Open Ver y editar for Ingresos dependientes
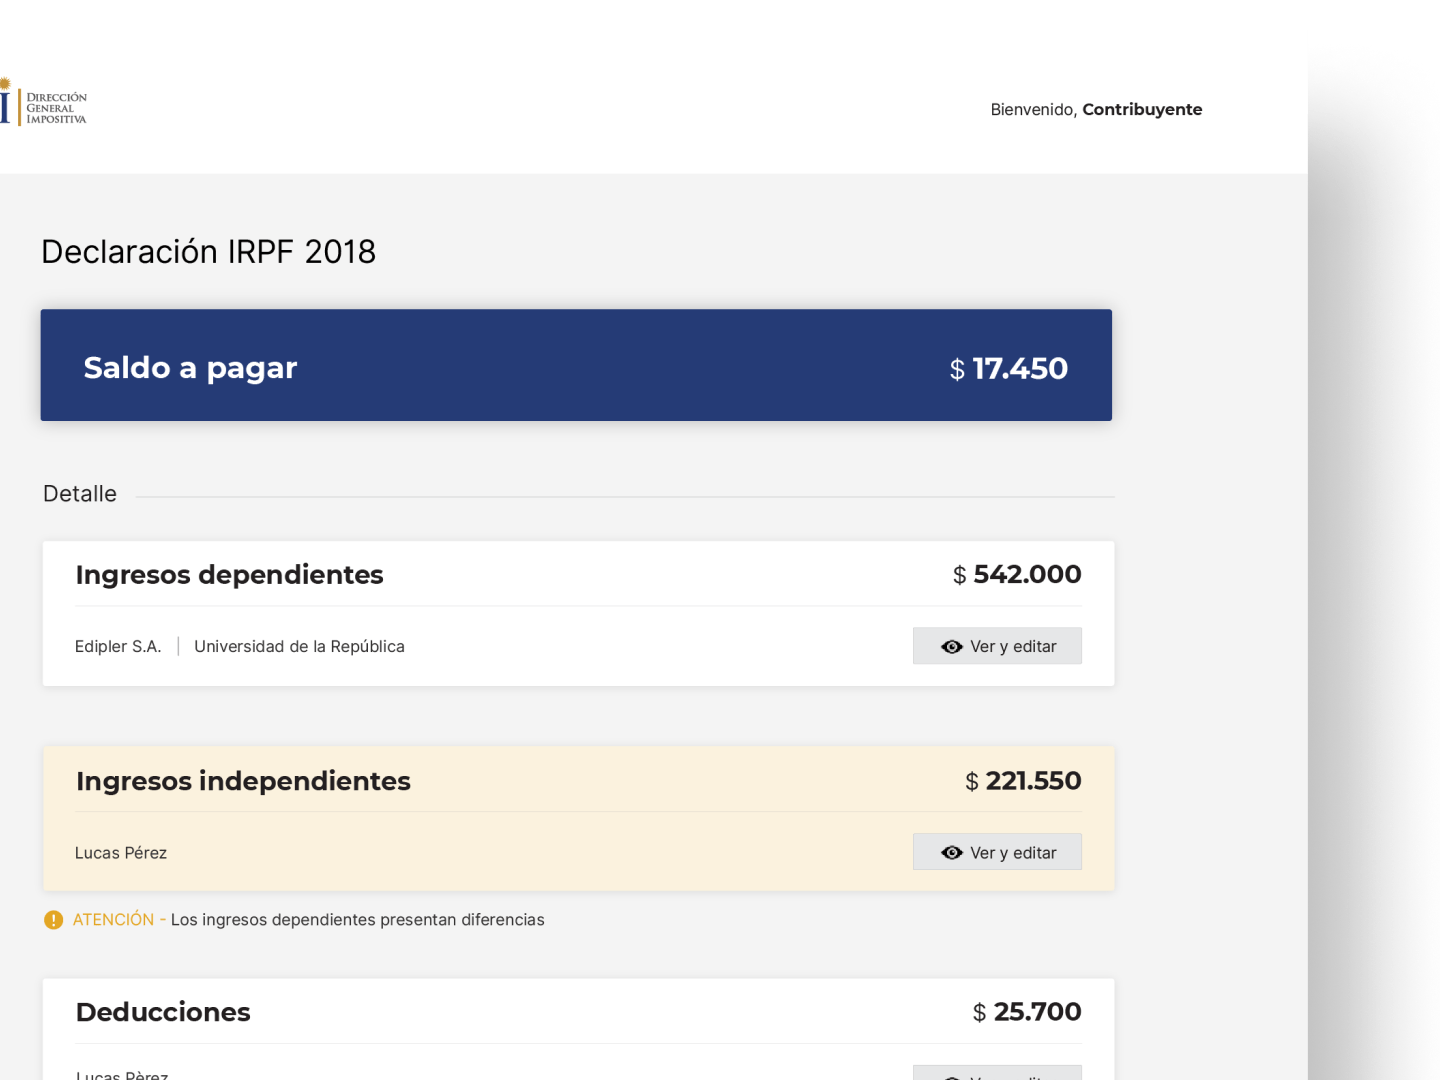The image size is (1440, 1080). (x=997, y=646)
